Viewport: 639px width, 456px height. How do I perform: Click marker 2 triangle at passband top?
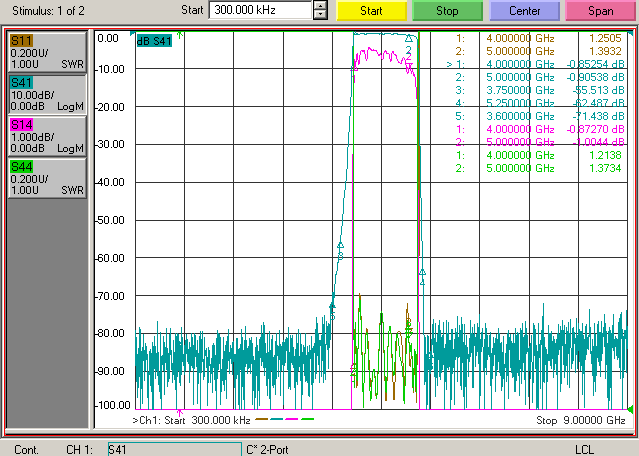pos(409,39)
